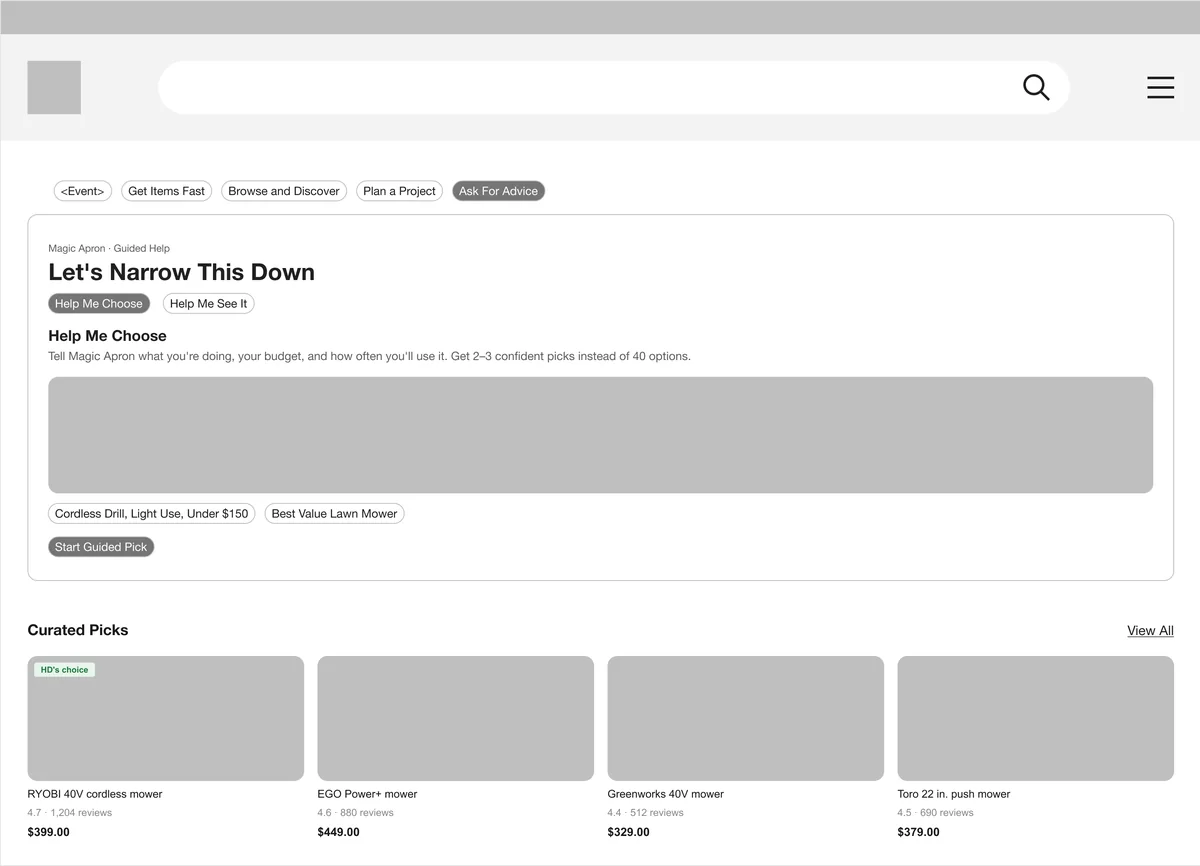Switch to Help Me See It pill
This screenshot has width=1200, height=866.
[208, 304]
